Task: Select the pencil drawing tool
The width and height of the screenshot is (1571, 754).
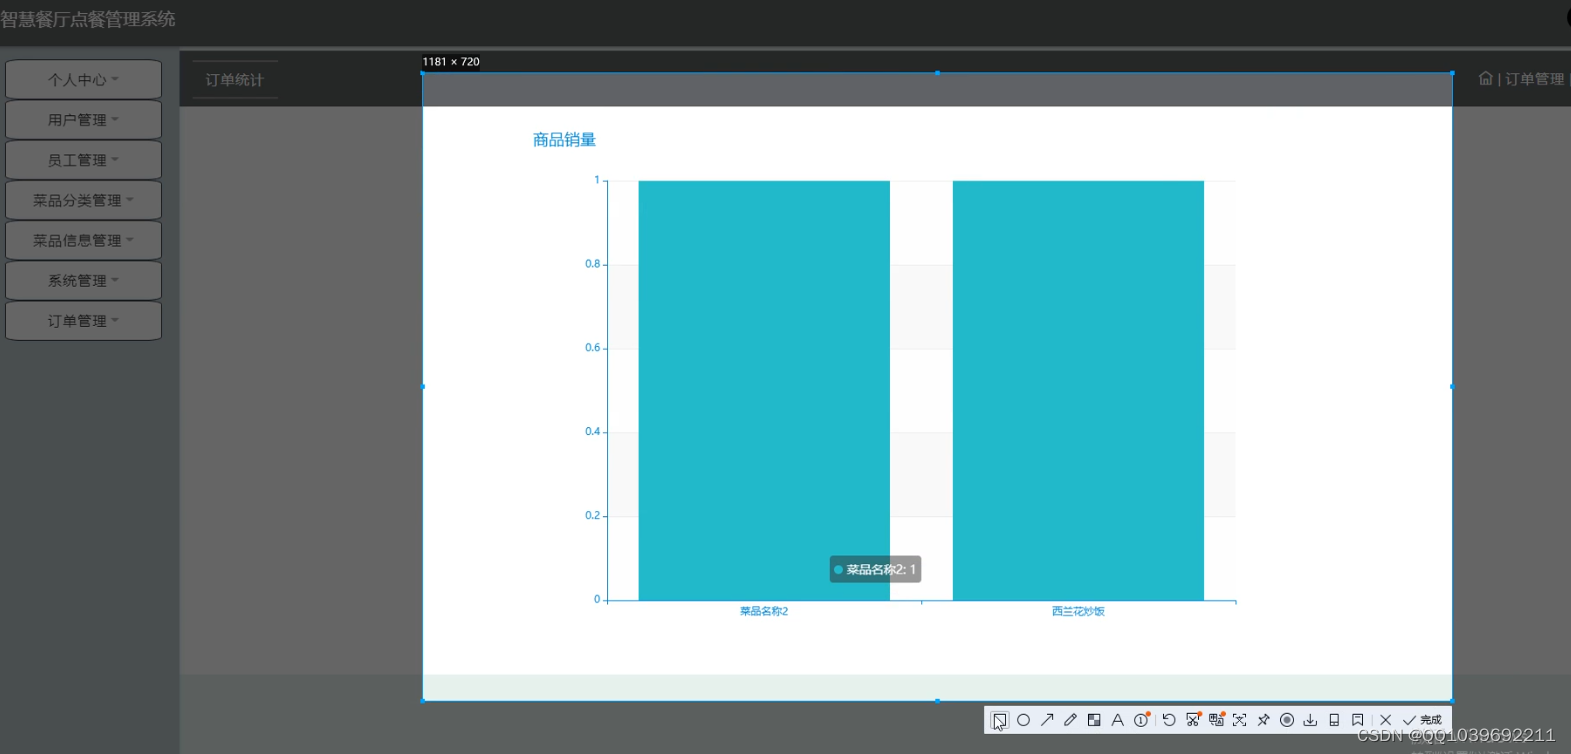Action: point(1070,720)
